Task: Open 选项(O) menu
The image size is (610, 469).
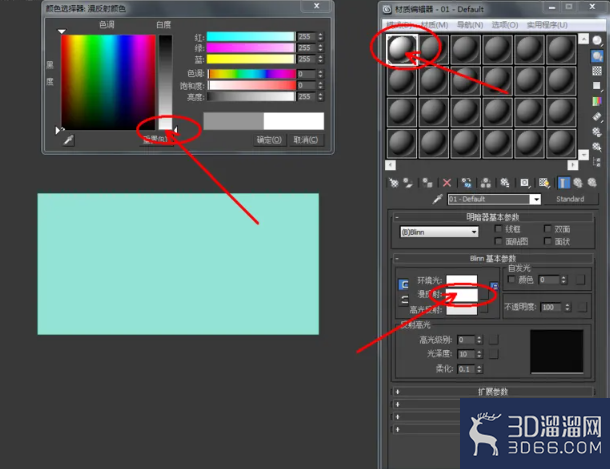Action: click(x=505, y=25)
